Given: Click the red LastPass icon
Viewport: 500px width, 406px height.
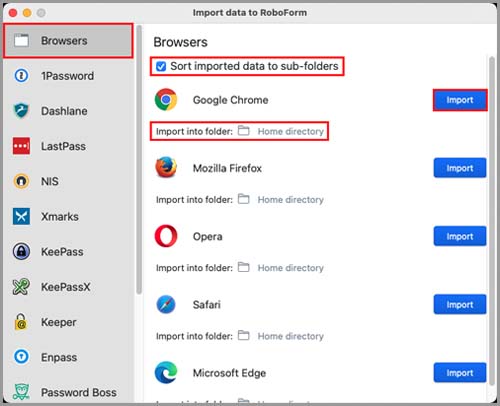Looking at the screenshot, I should click(x=21, y=146).
